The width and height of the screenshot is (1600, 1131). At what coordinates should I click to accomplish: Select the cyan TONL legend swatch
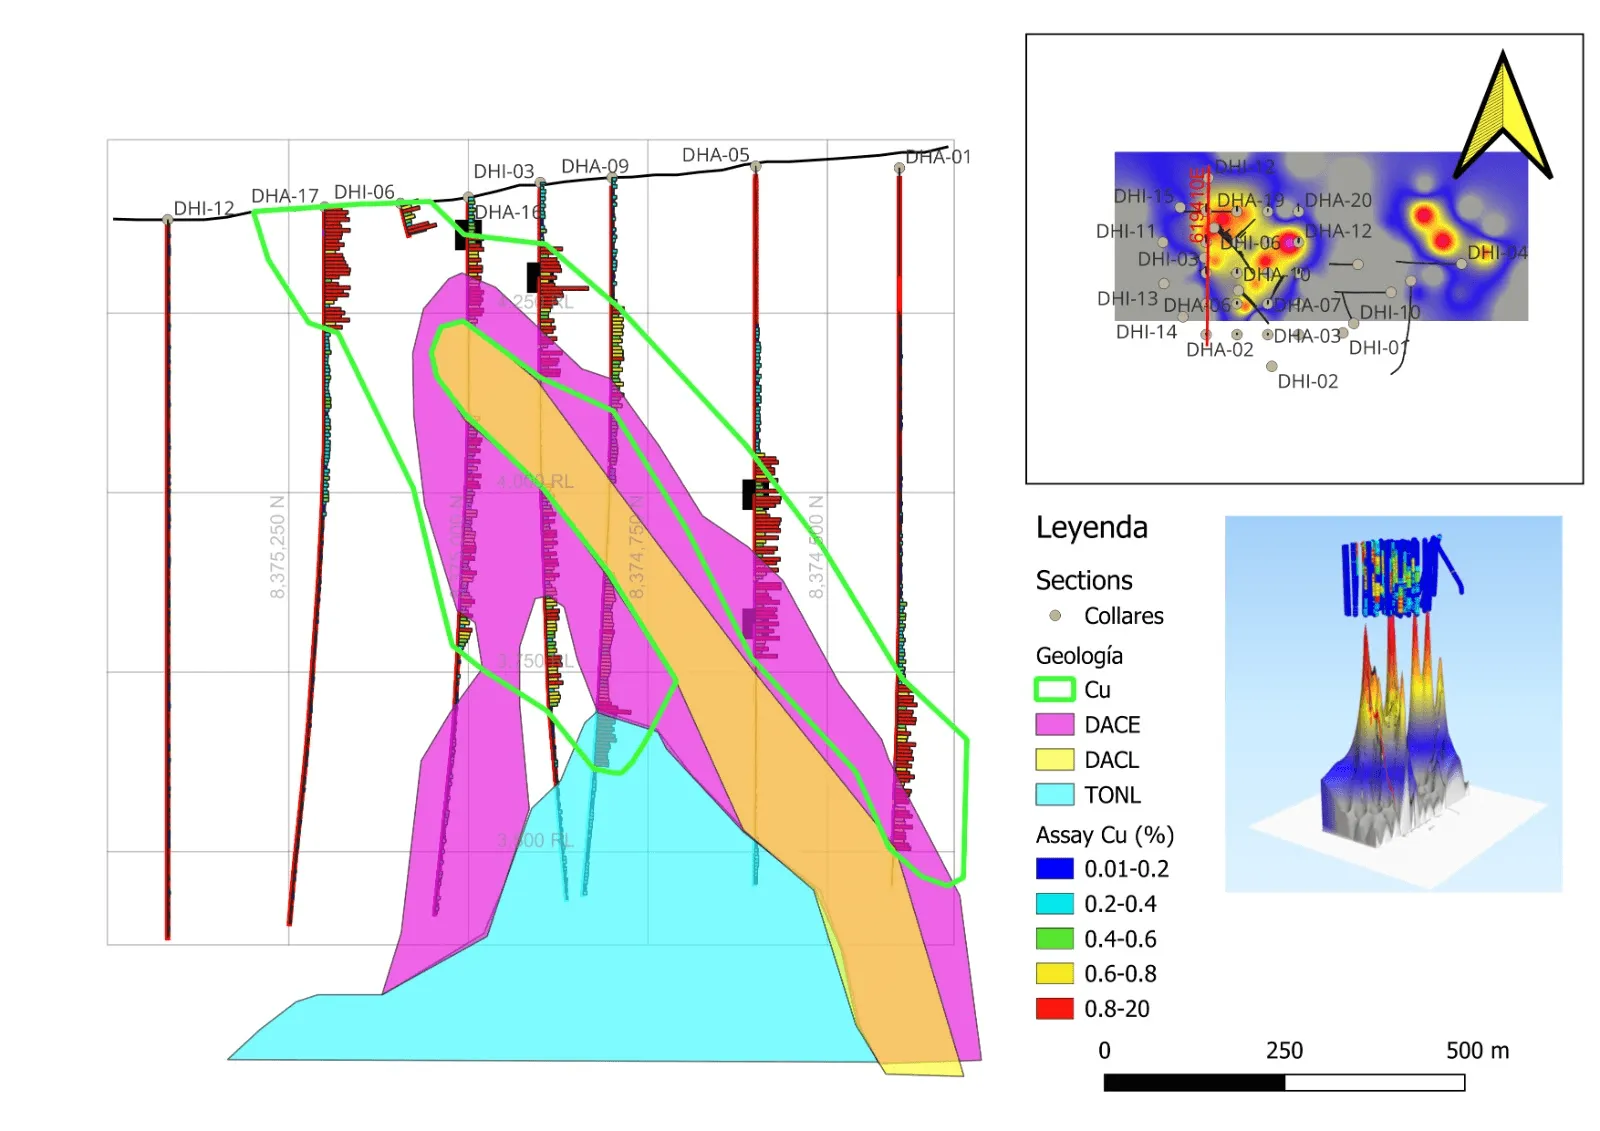pyautogui.click(x=1054, y=794)
